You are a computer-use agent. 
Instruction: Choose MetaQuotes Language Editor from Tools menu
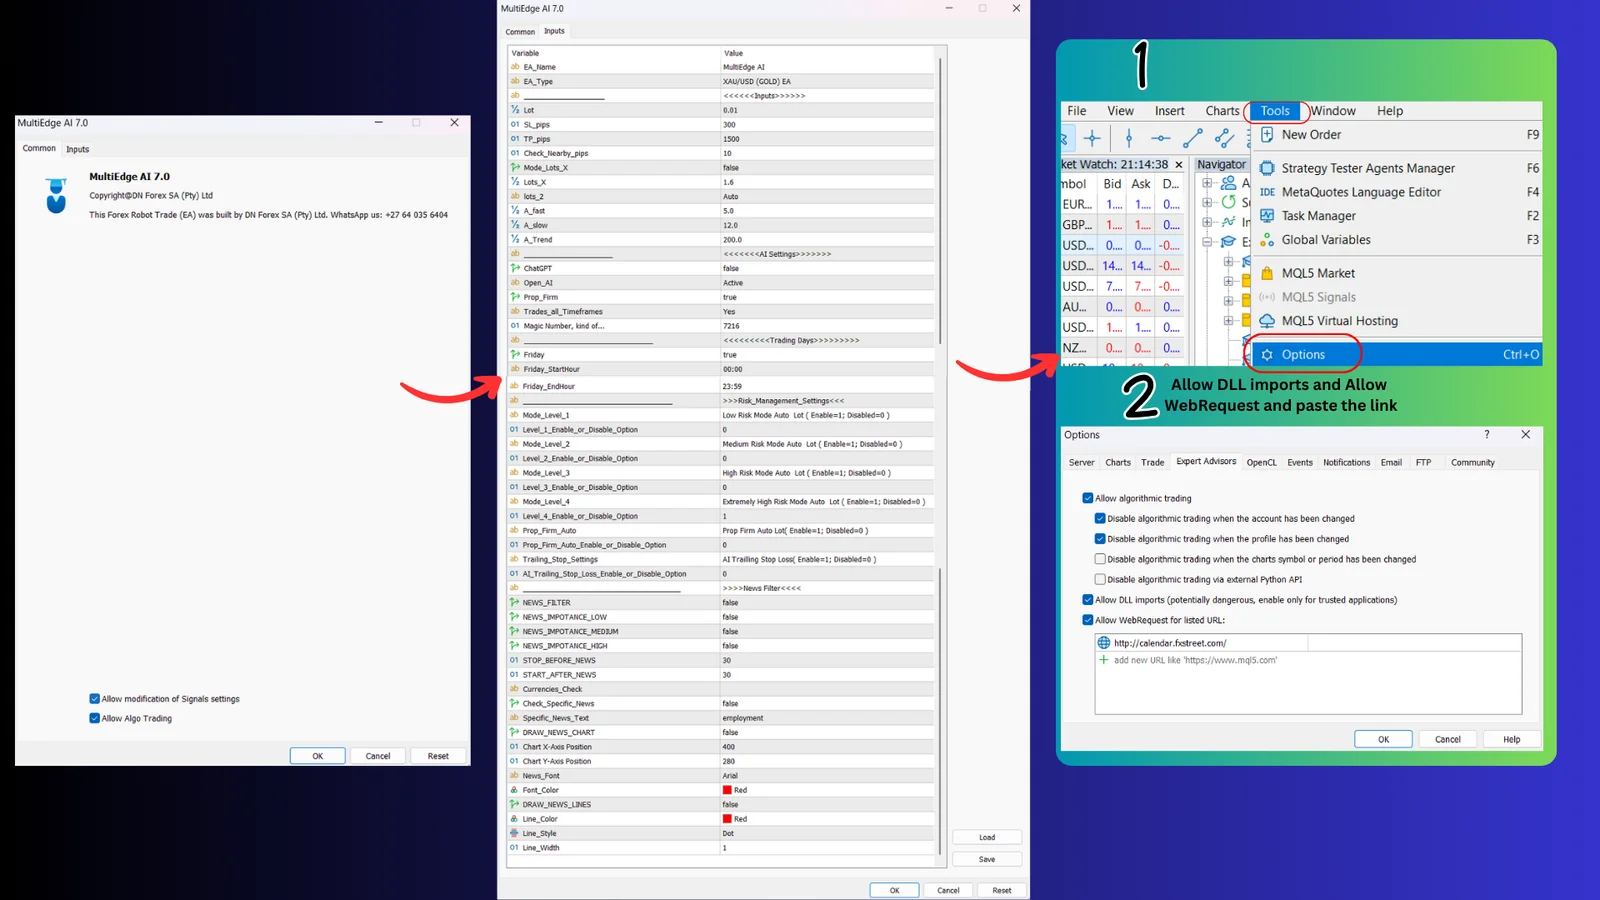click(x=1399, y=192)
